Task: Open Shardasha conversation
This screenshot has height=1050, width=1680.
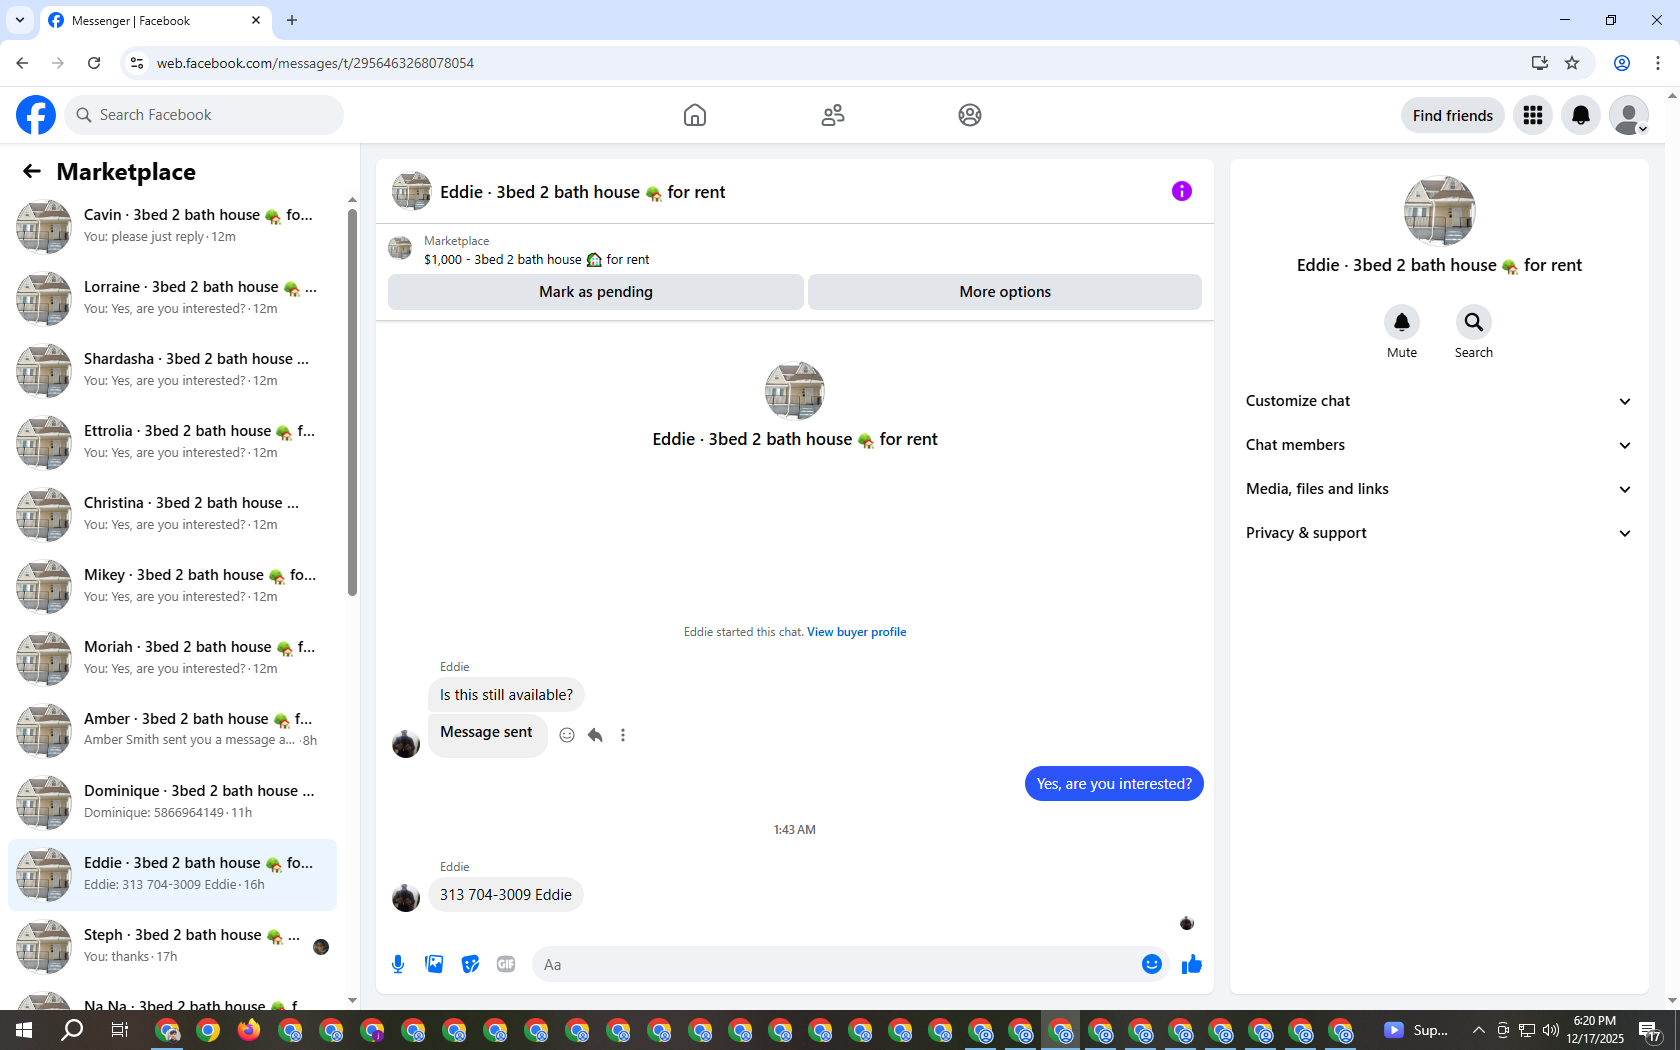Action: click(172, 370)
